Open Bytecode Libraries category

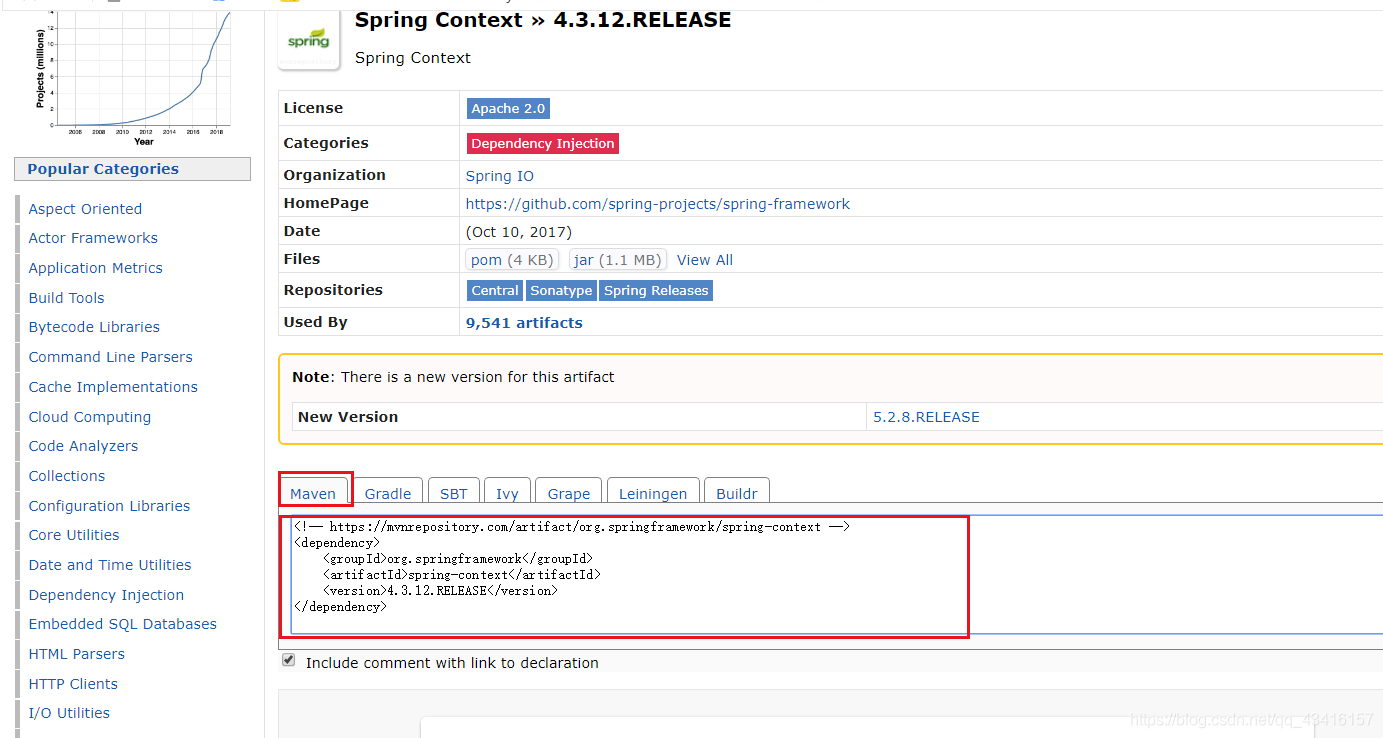tap(94, 327)
